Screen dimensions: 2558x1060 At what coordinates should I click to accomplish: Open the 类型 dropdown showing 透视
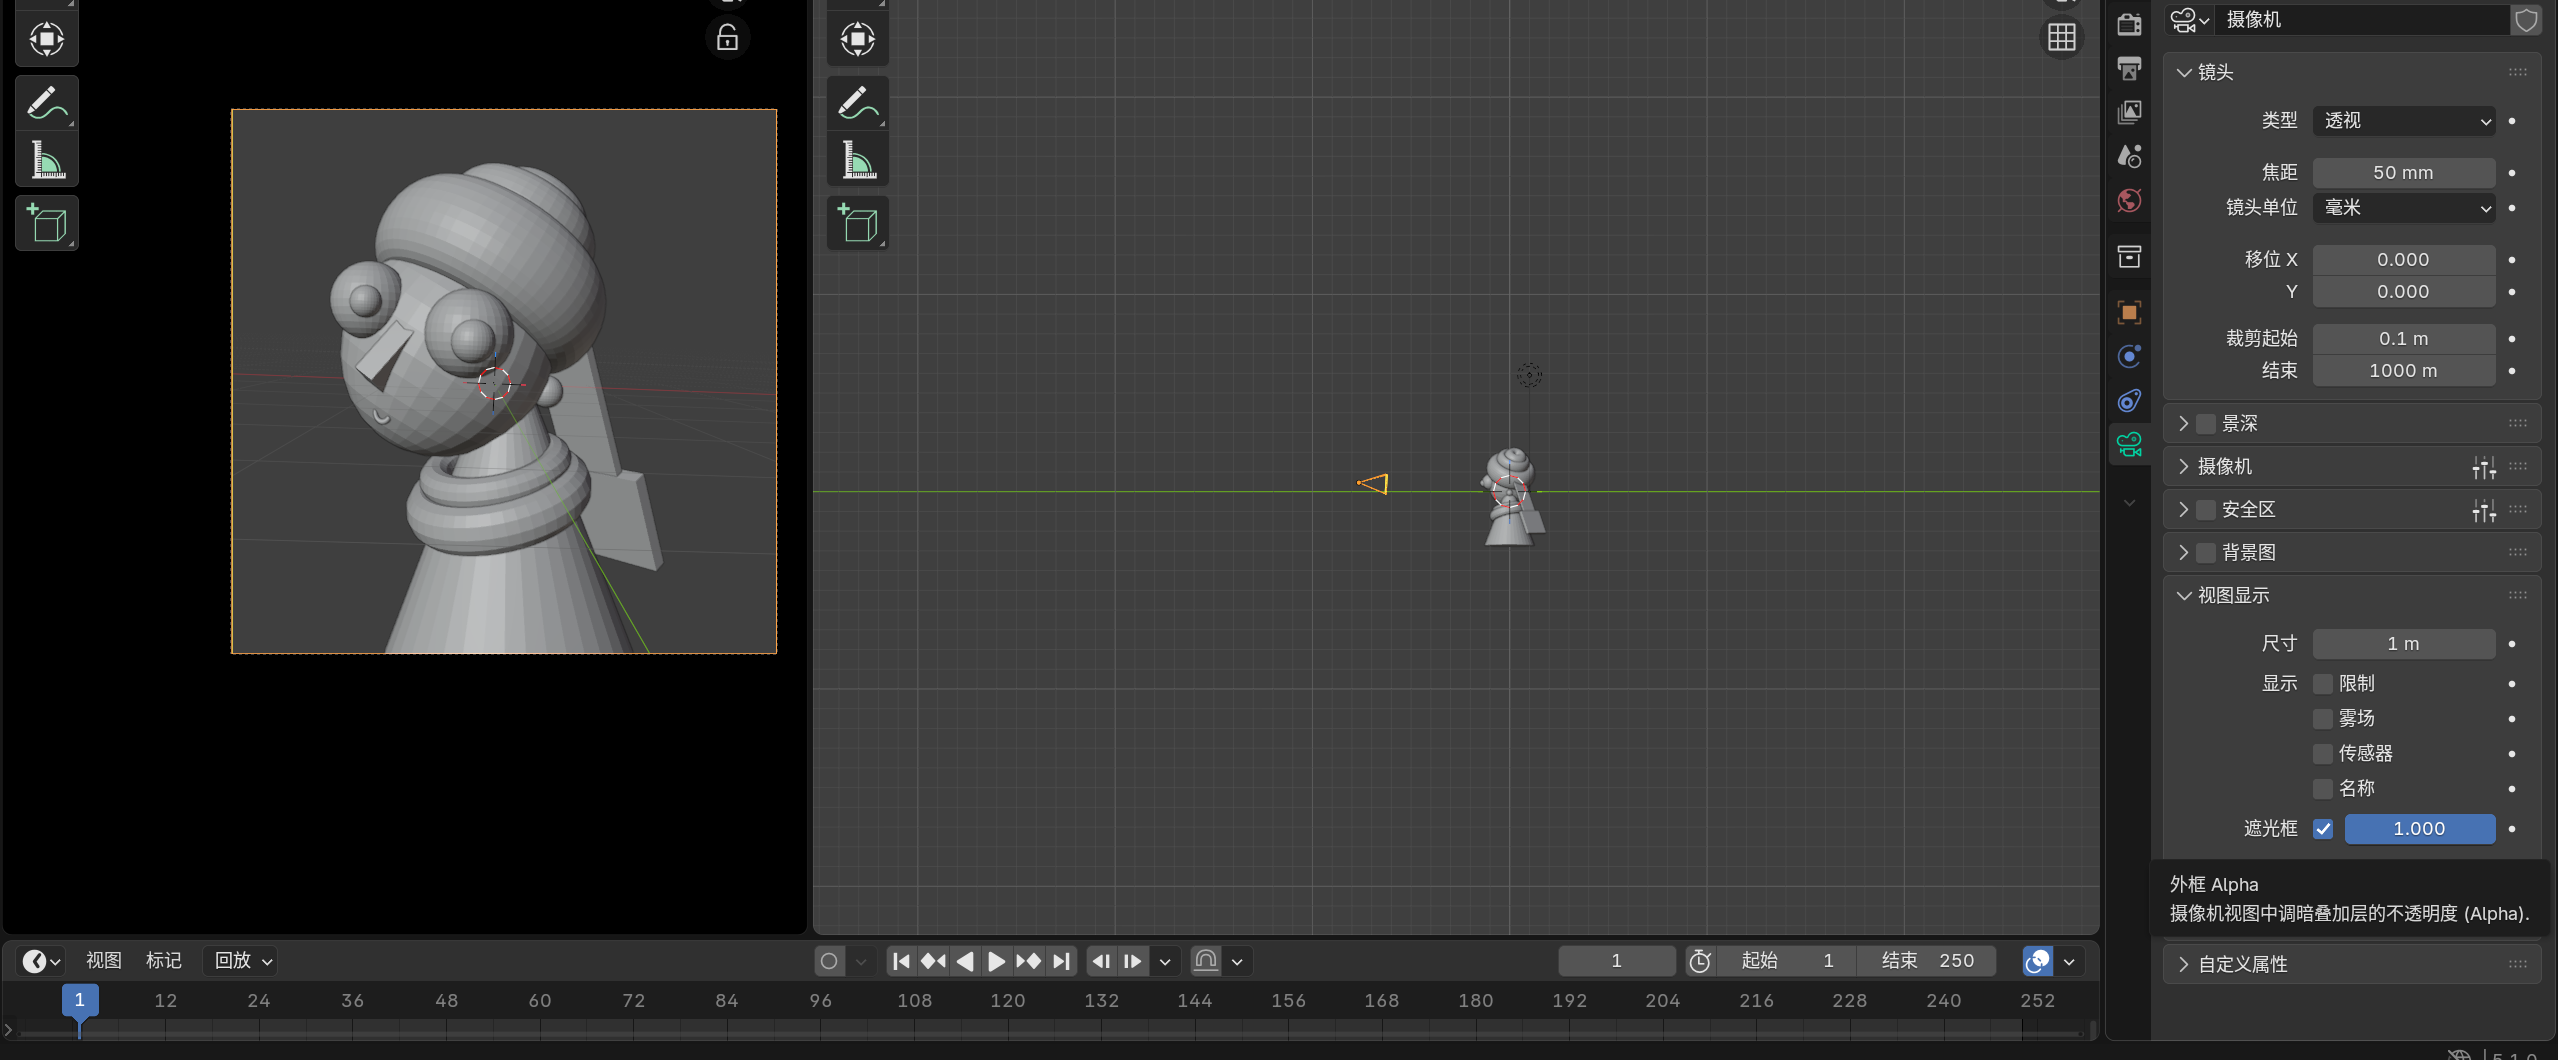click(x=2403, y=120)
